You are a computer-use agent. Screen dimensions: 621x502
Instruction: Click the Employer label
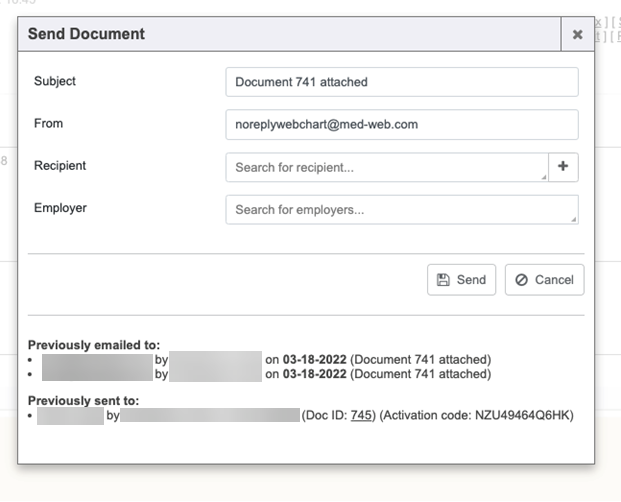tap(60, 208)
